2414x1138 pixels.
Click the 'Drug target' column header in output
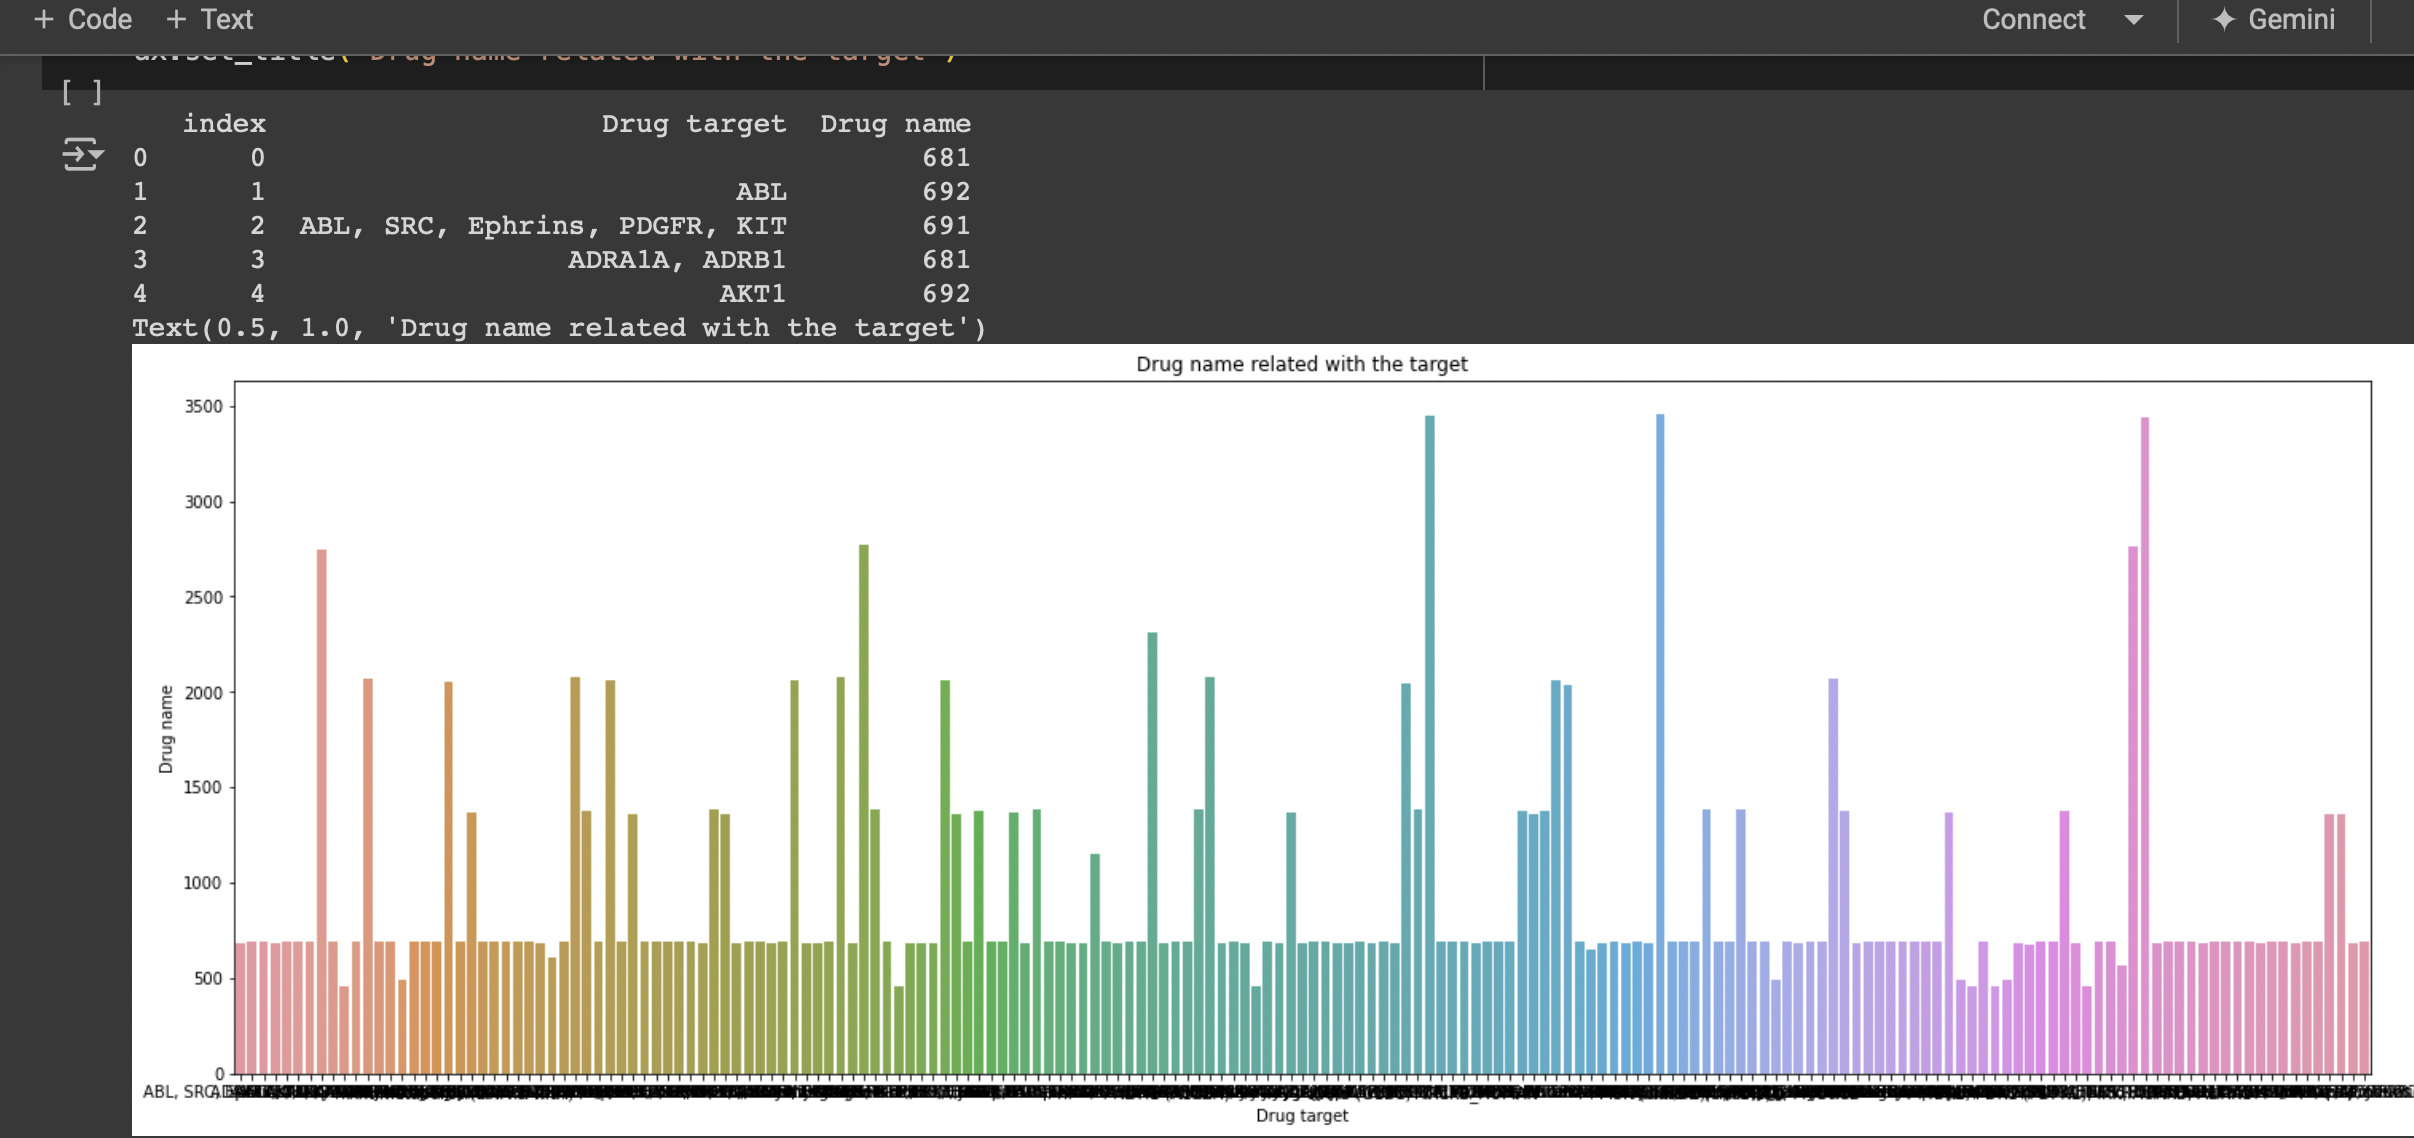click(693, 124)
